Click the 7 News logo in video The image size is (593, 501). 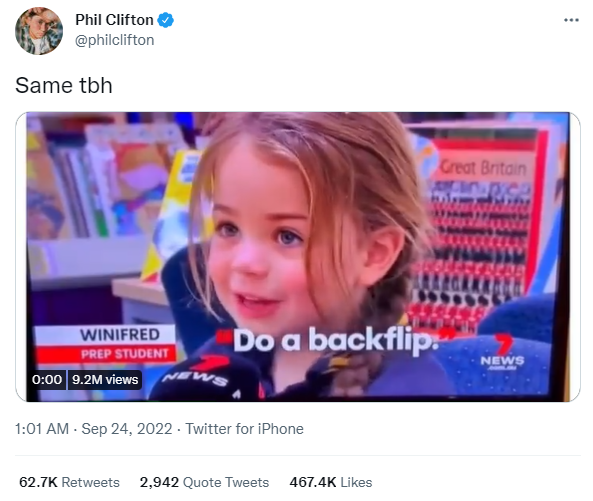coord(502,352)
